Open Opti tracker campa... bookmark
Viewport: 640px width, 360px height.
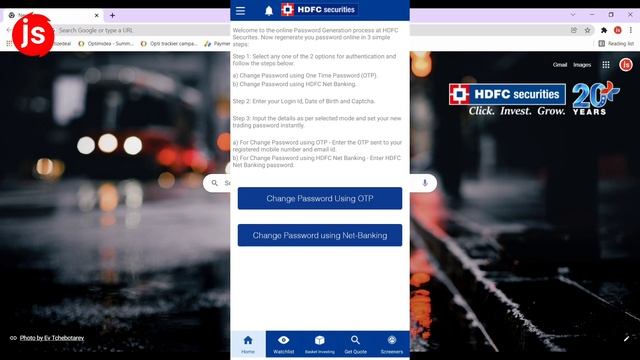[x=169, y=43]
